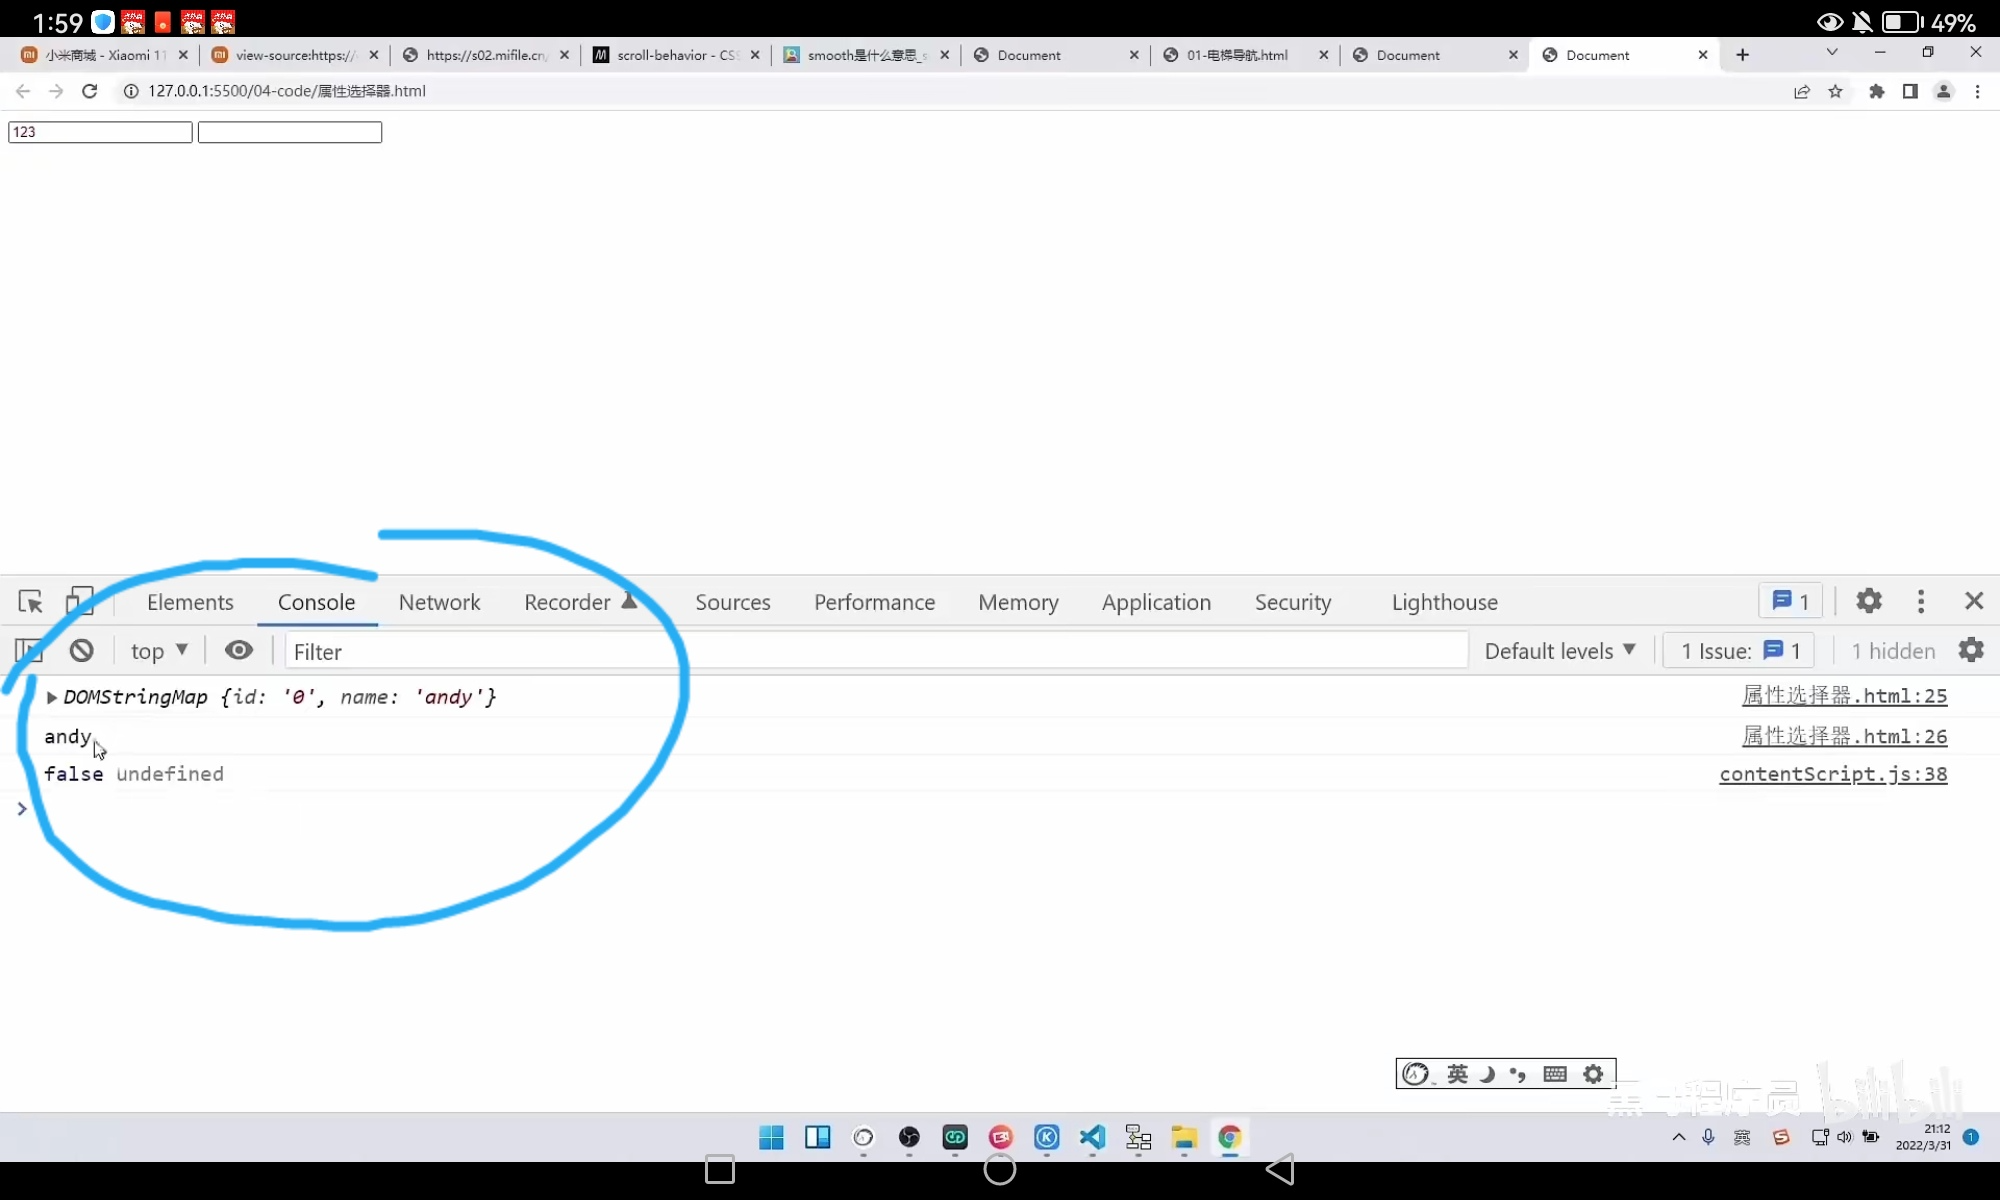The width and height of the screenshot is (2000, 1200).
Task: Open the top frame context dropdown
Action: point(159,650)
